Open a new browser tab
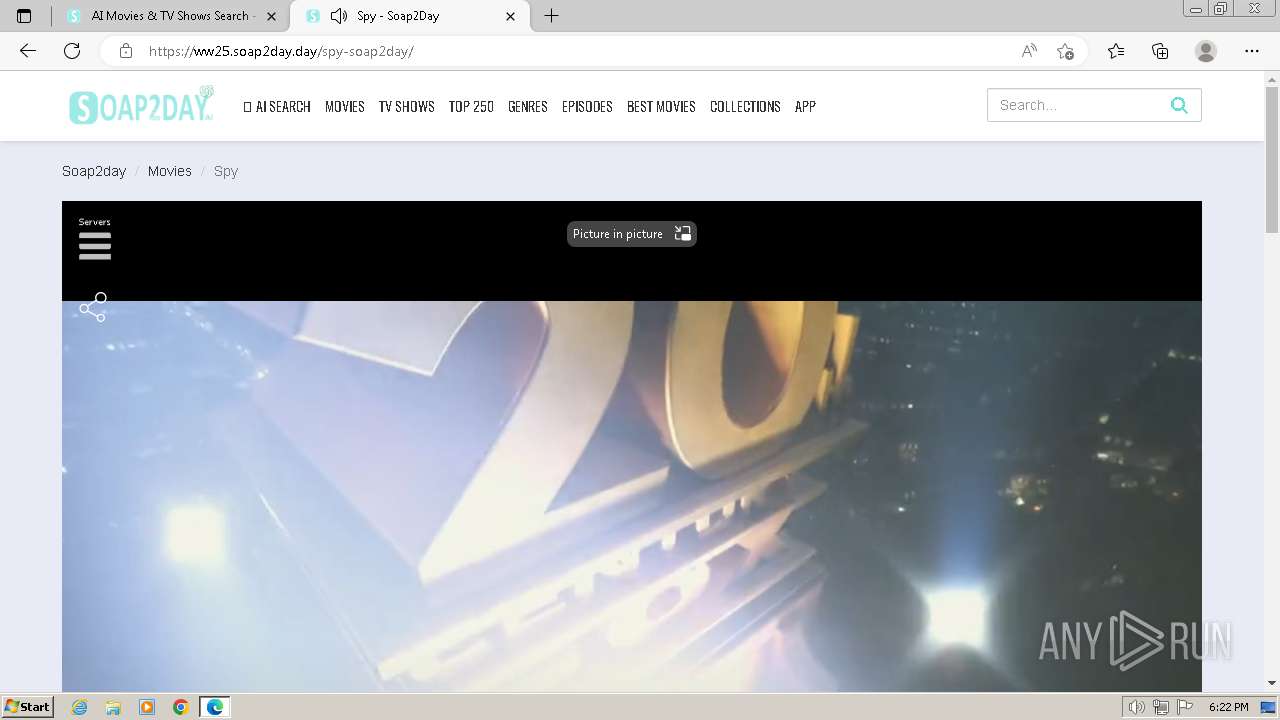Viewport: 1280px width, 720px height. click(551, 16)
